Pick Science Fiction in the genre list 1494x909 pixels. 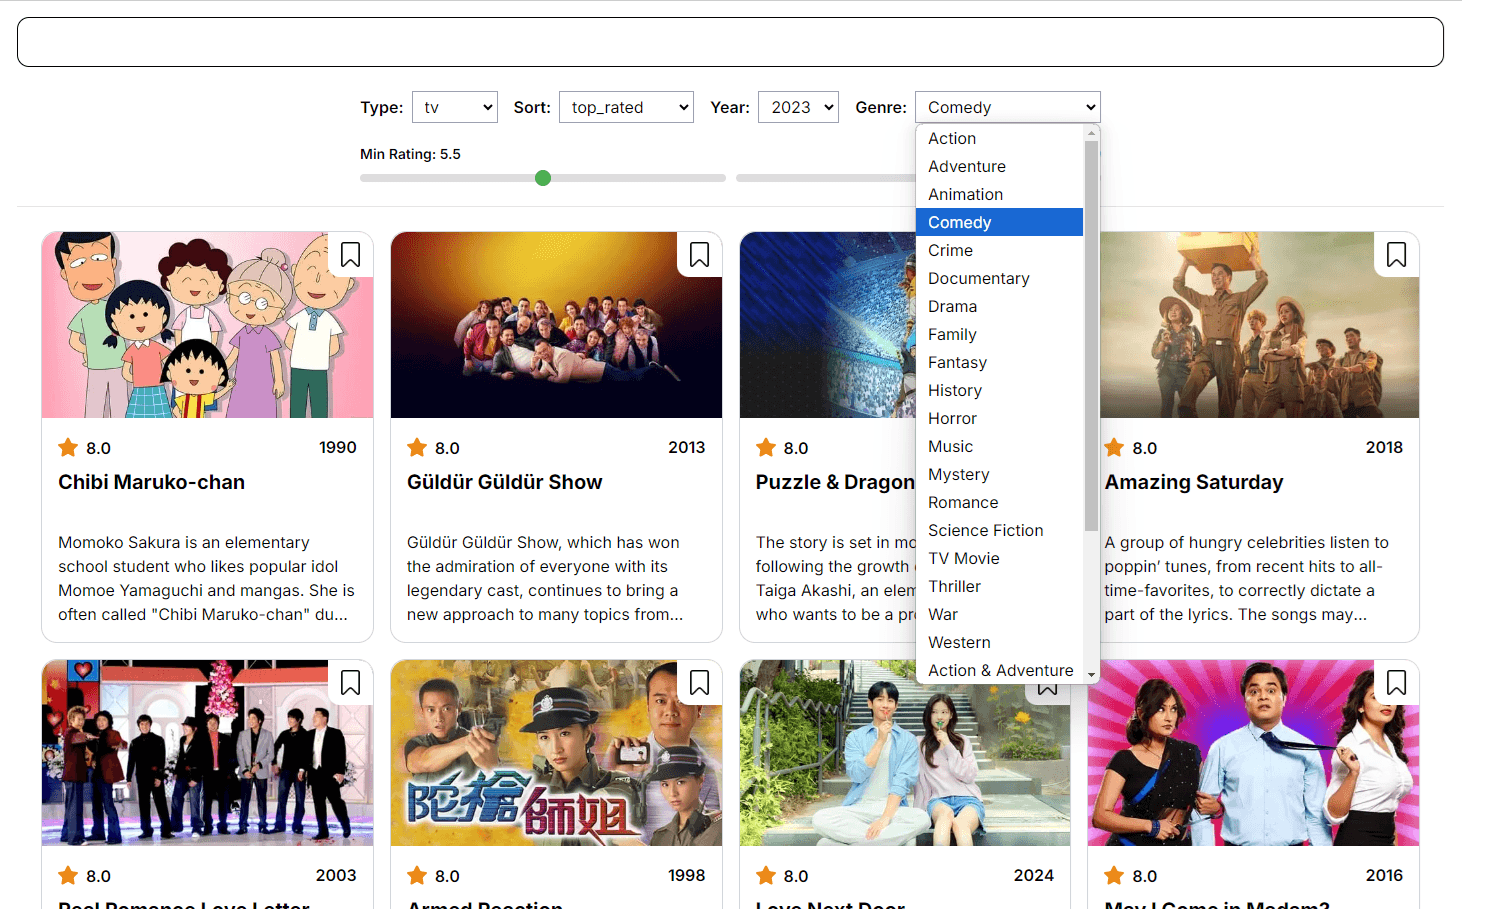coord(999,530)
